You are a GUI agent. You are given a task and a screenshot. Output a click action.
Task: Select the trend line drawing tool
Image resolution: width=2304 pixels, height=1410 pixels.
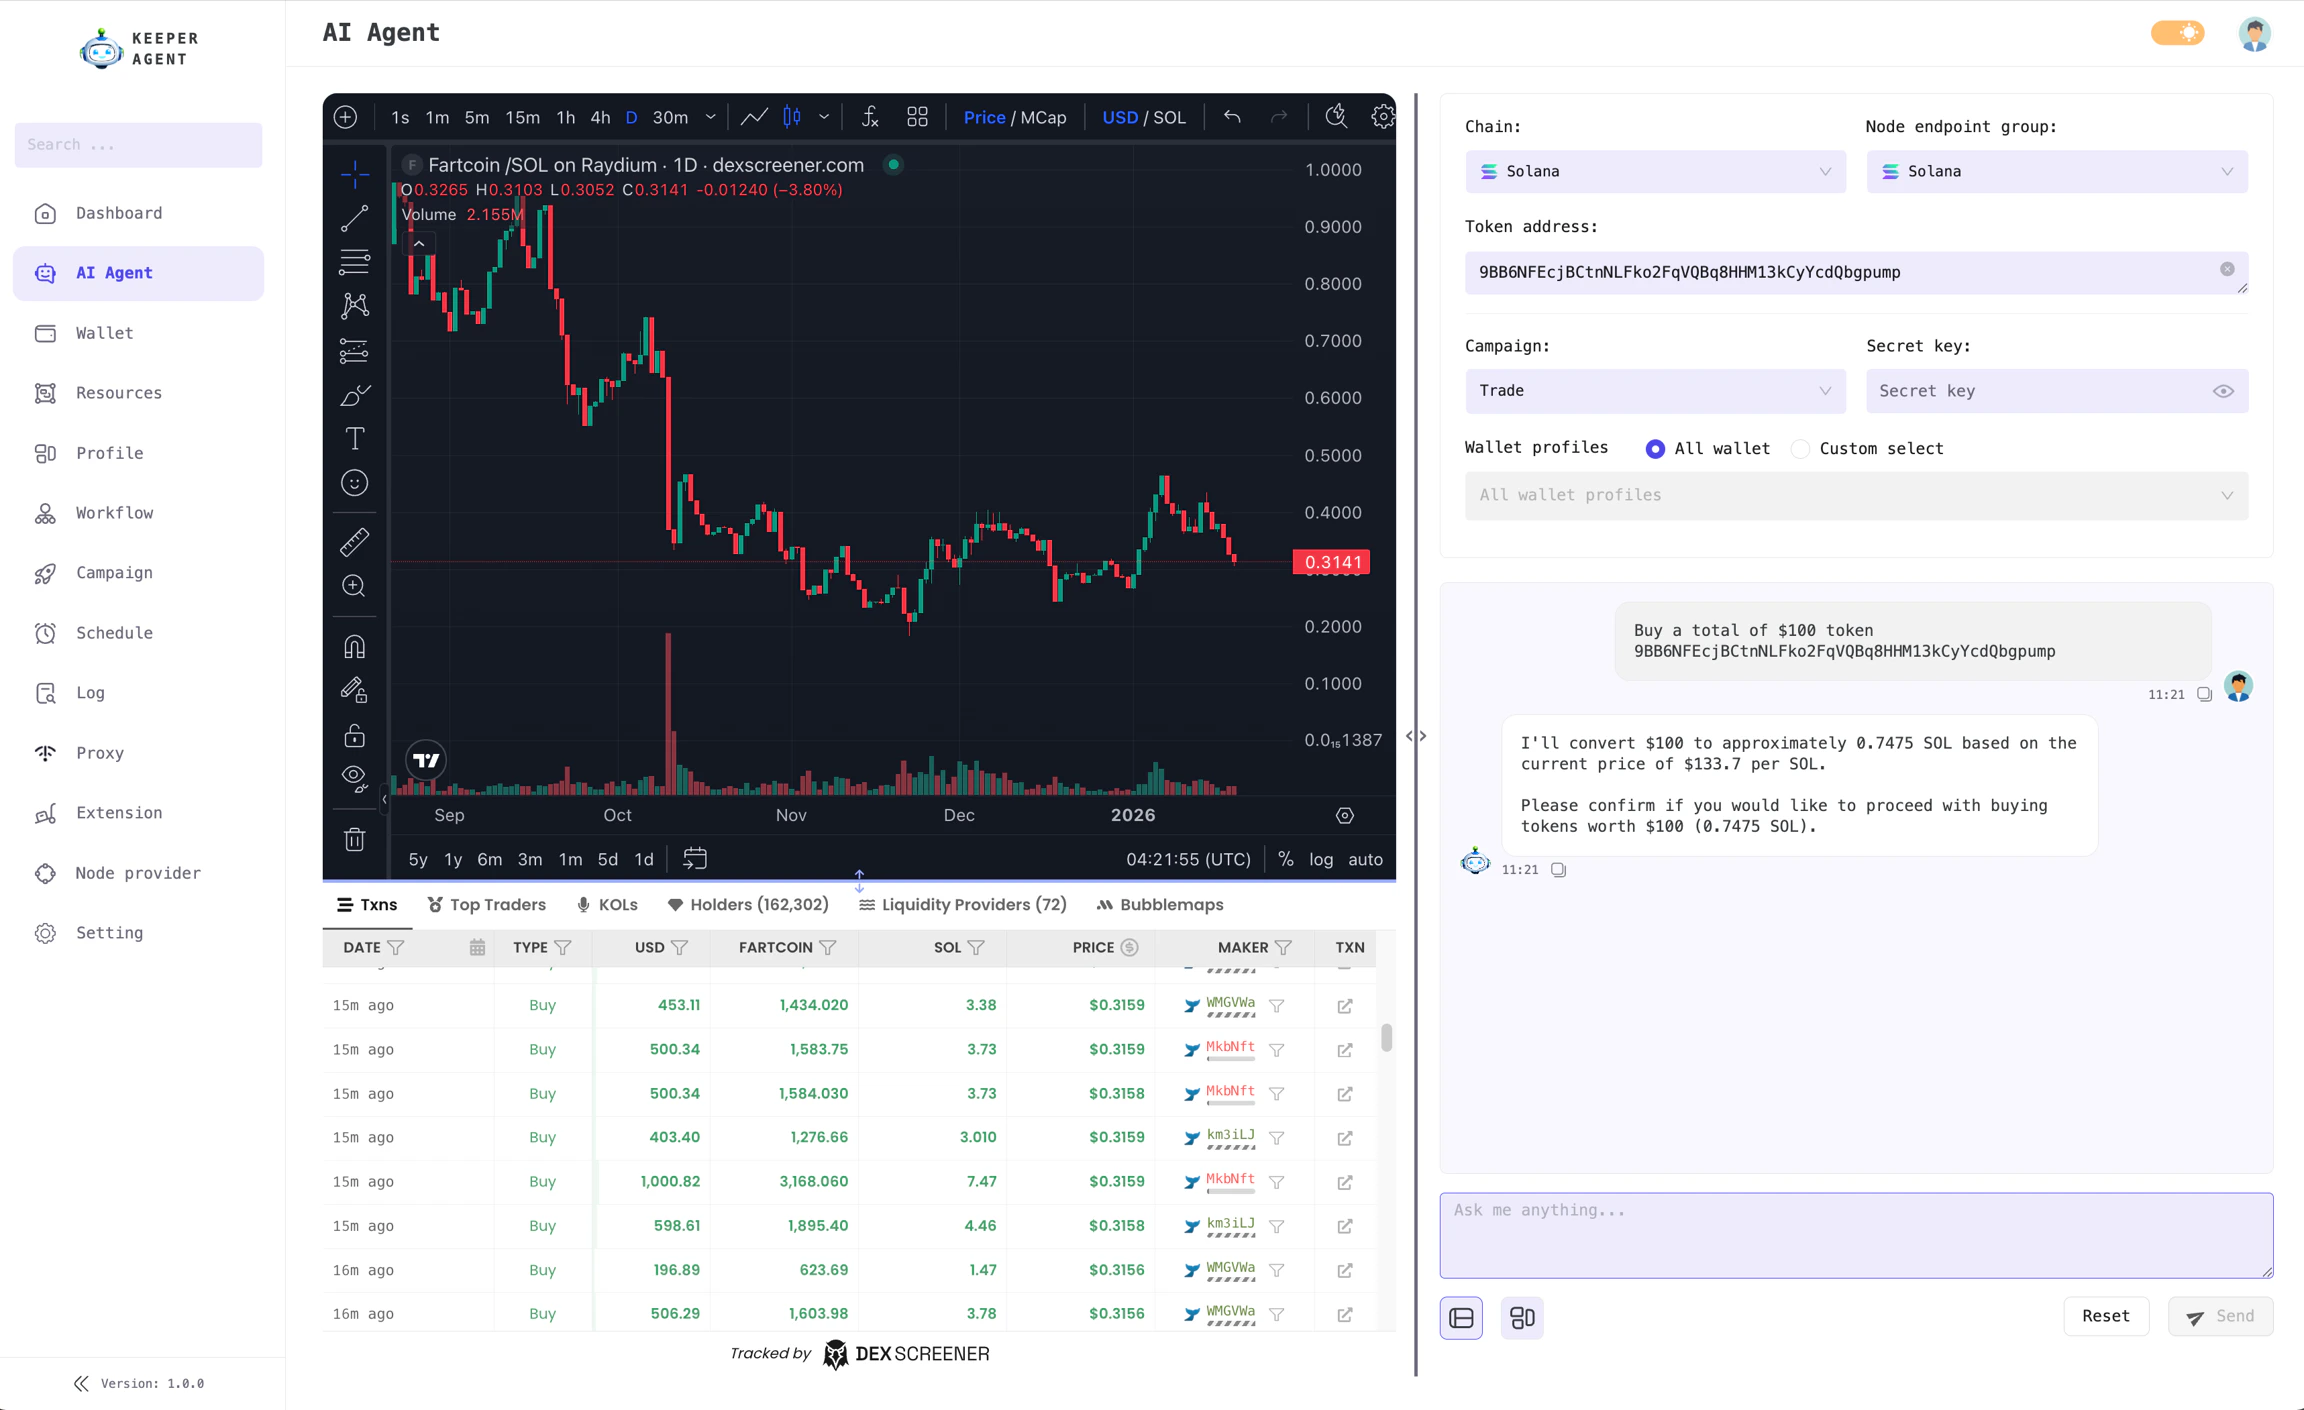pyautogui.click(x=355, y=218)
